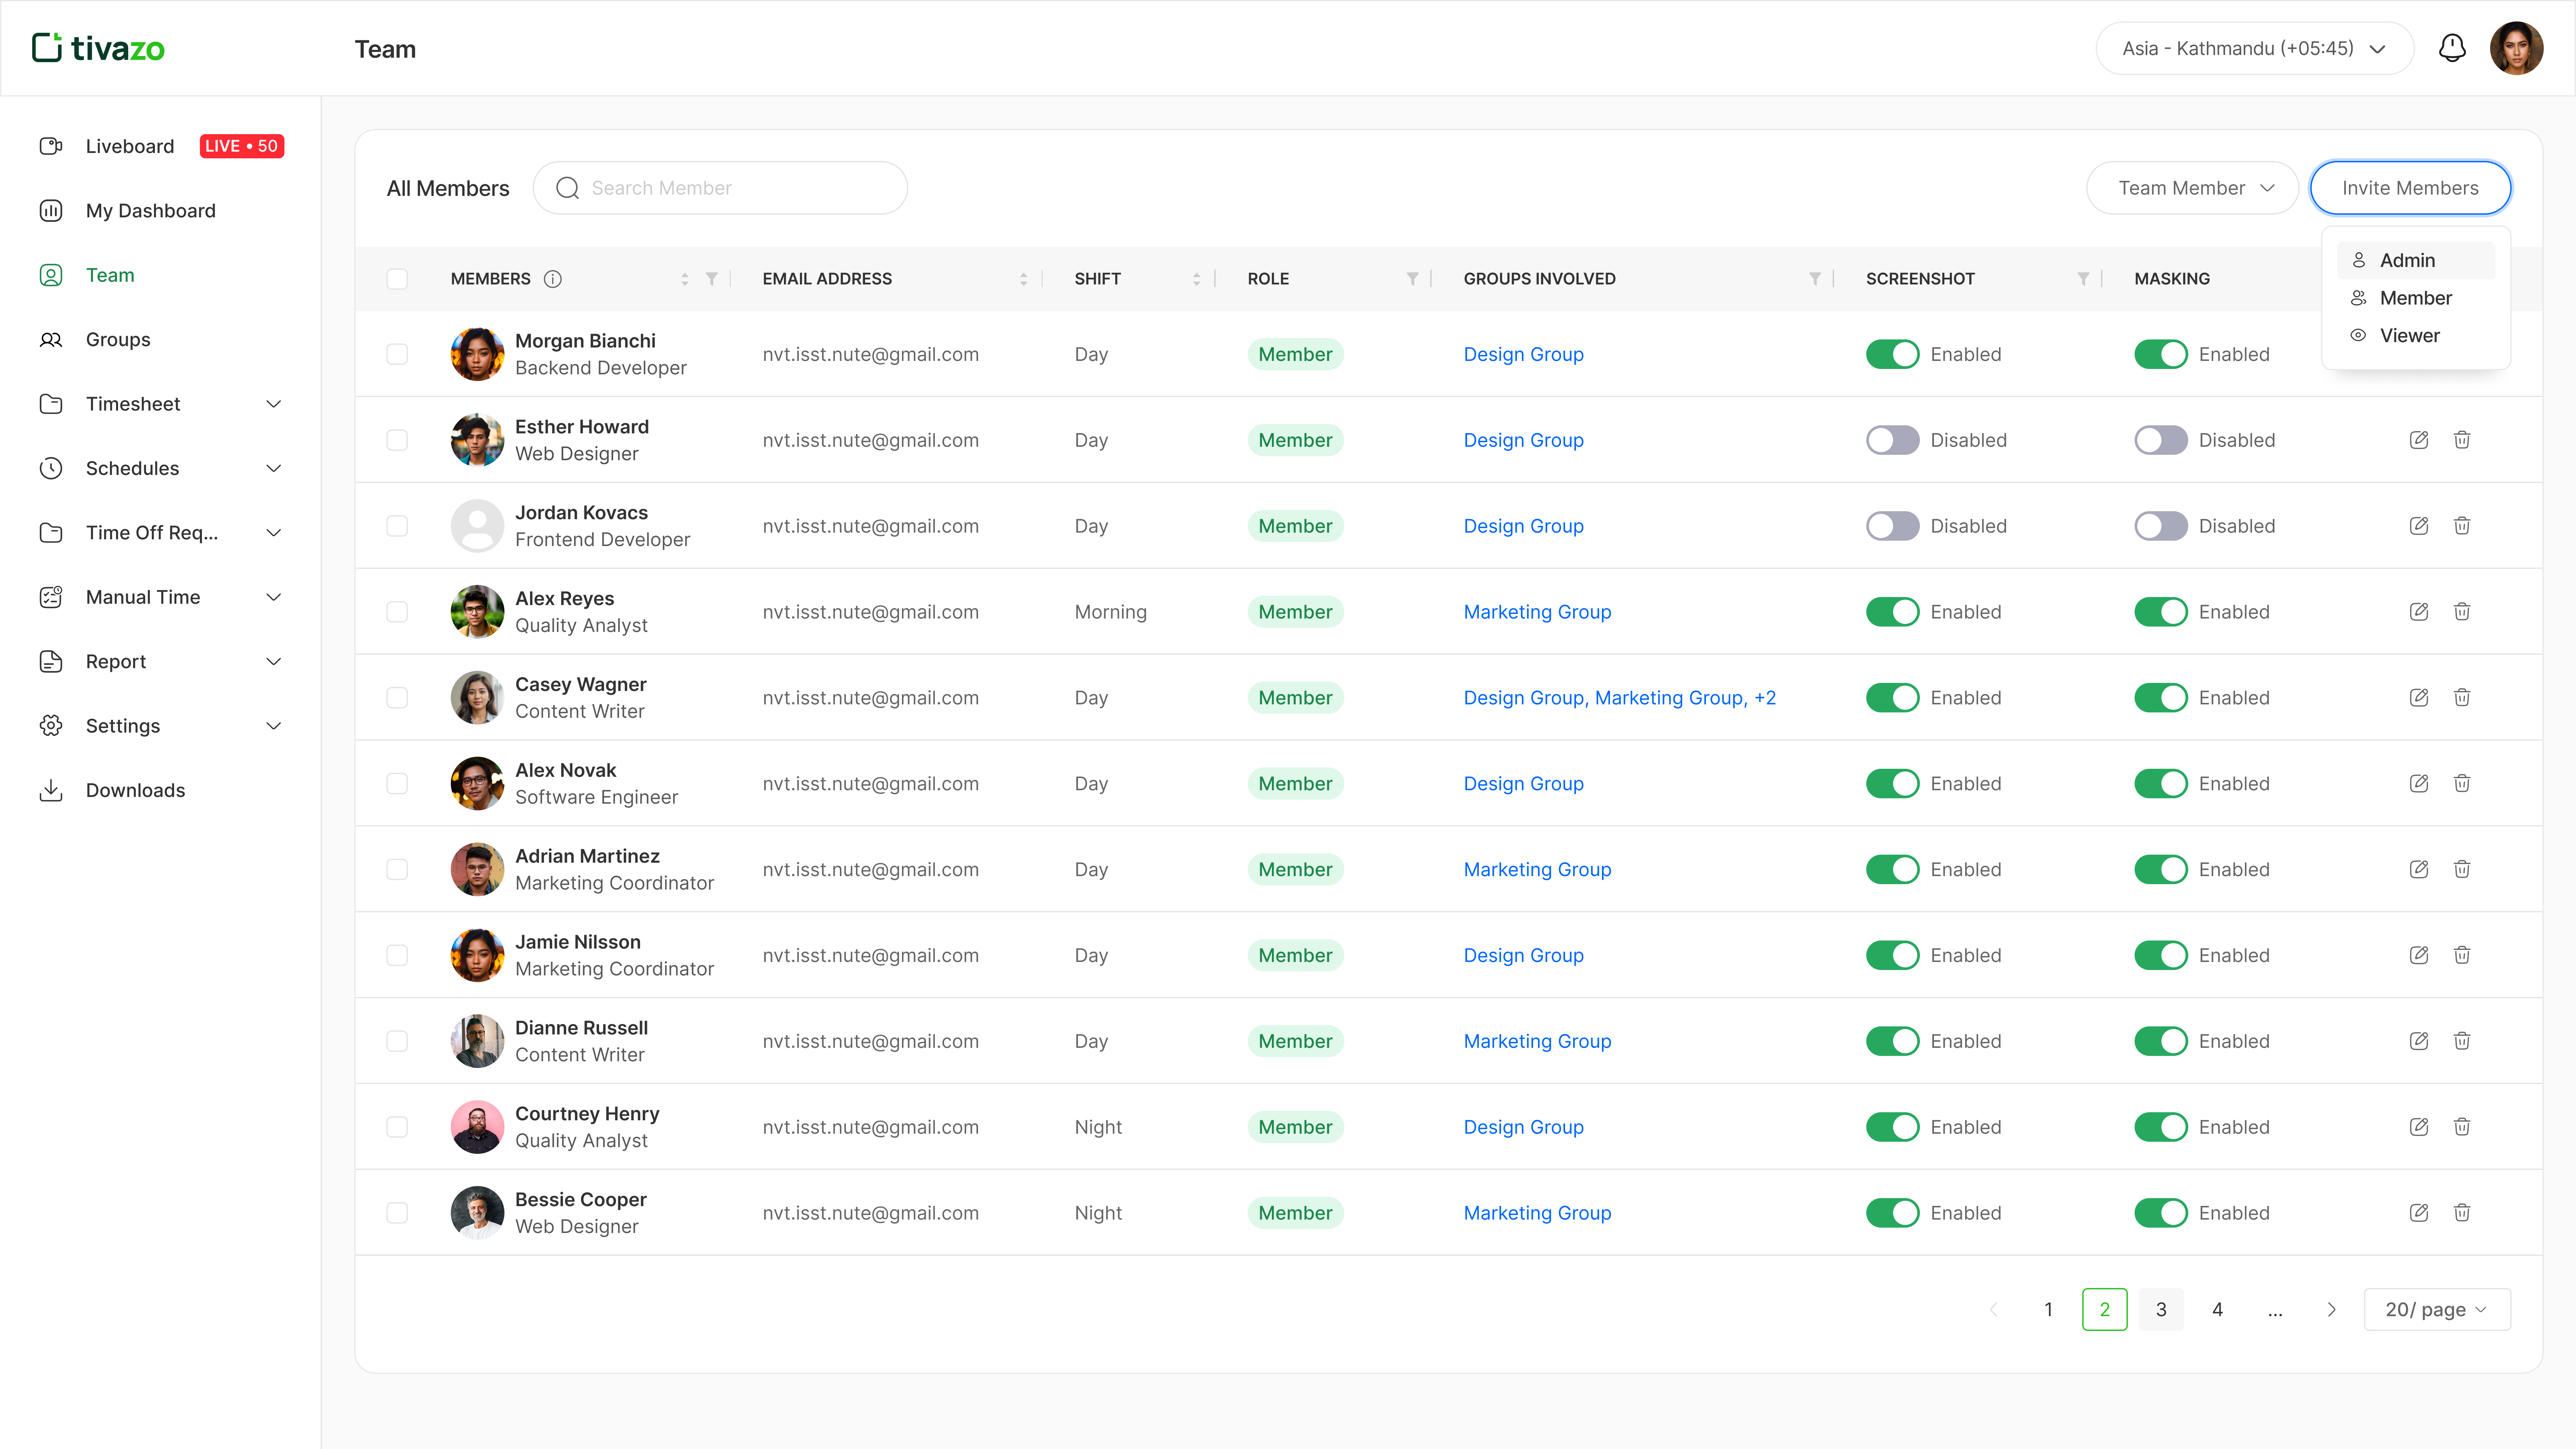Viewport: 2576px width, 1449px height.
Task: Click the edit icon for Esther Howard
Action: (2419, 440)
